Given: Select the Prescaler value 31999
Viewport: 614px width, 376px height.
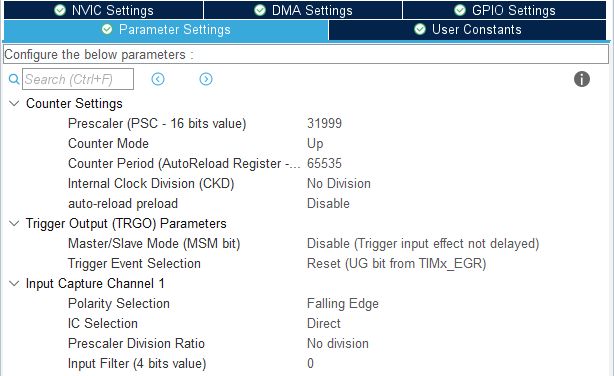Looking at the screenshot, I should (324, 123).
